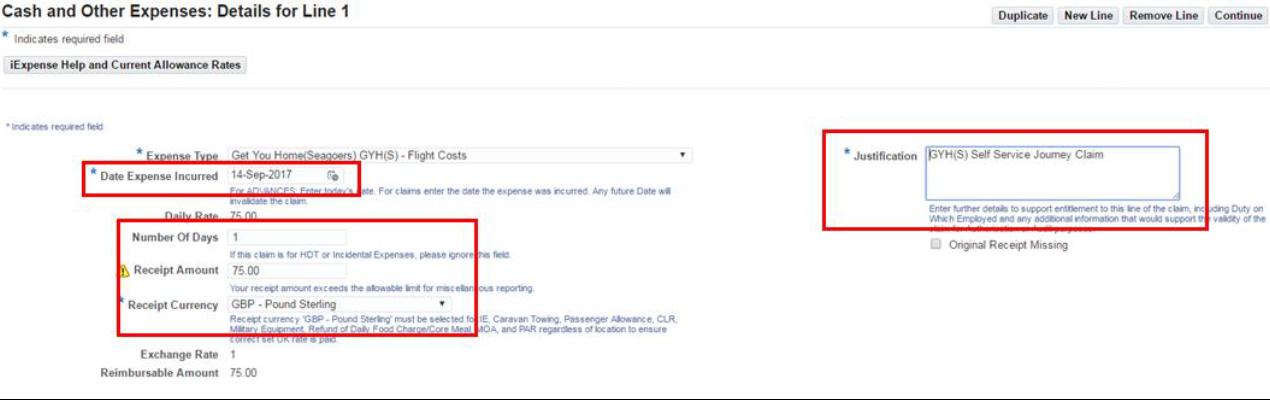Image resolution: width=1270 pixels, height=409 pixels.
Task: Add a New Line to the claim
Action: (1088, 16)
